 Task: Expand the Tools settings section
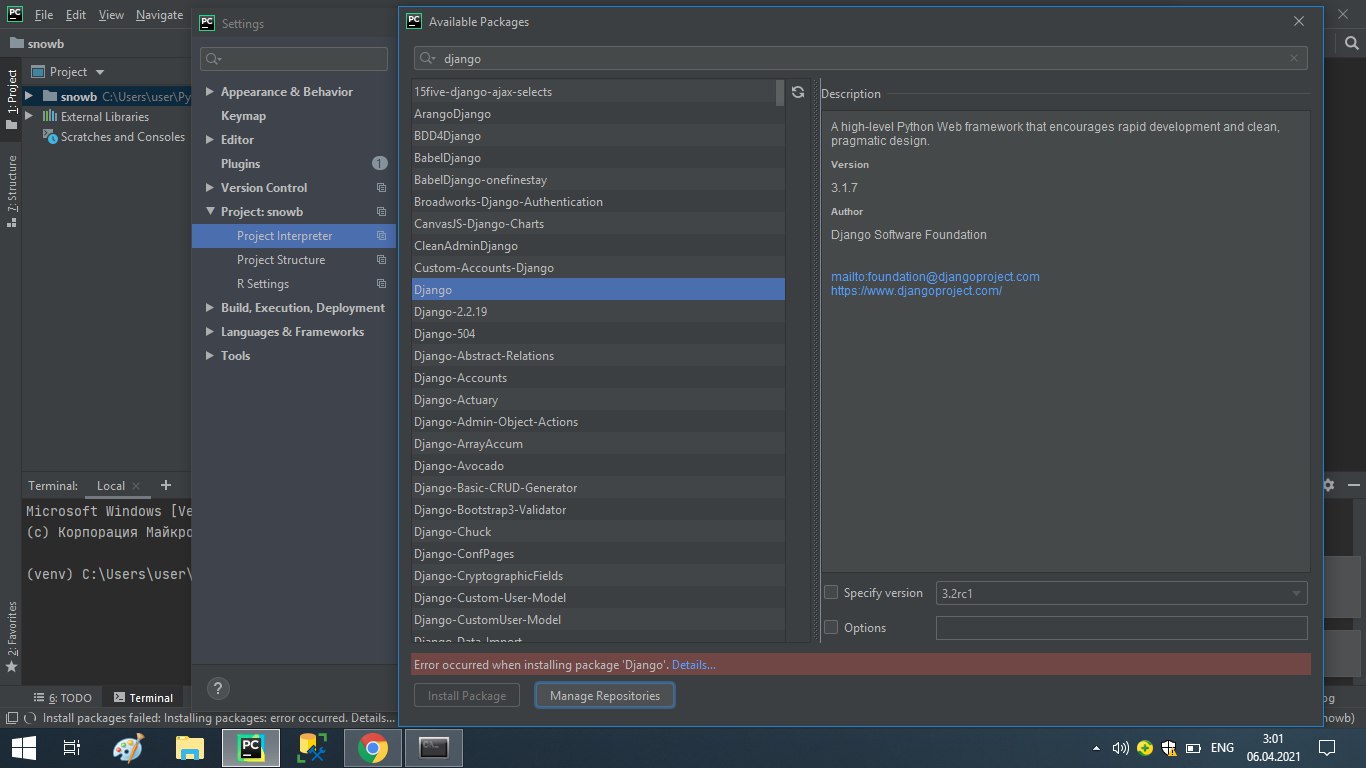click(210, 356)
